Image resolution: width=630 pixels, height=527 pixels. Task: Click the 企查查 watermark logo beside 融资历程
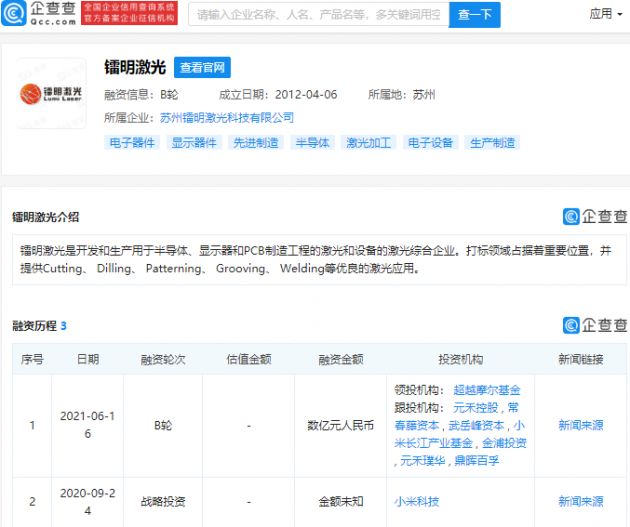click(x=595, y=325)
